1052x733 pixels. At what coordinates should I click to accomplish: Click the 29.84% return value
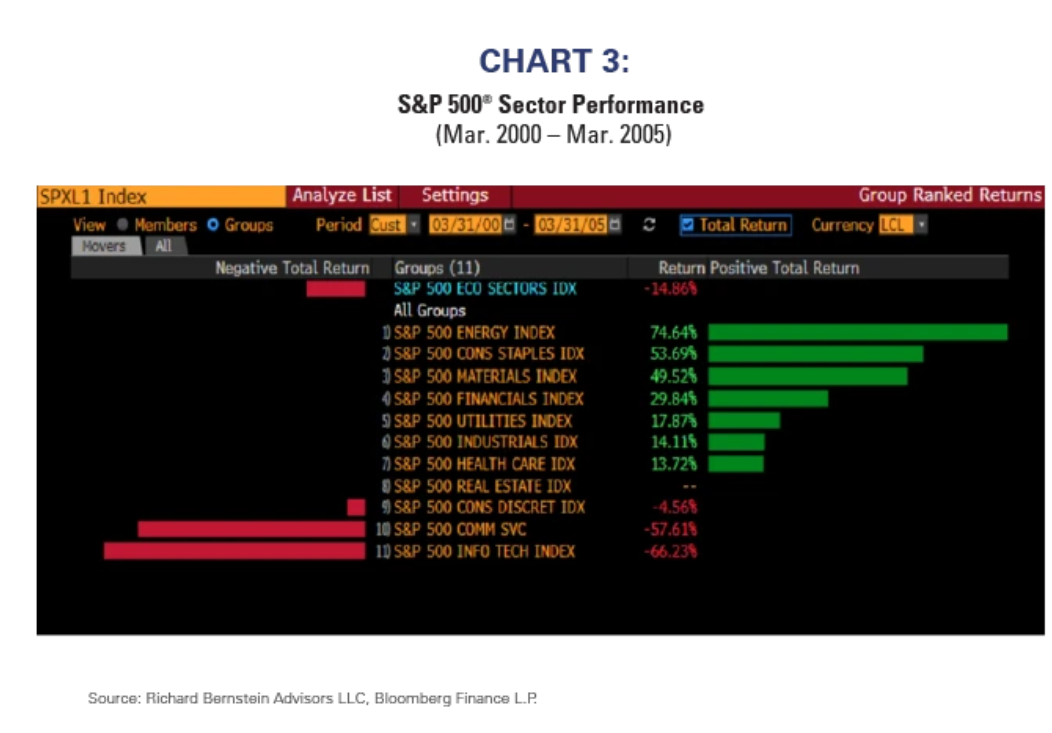tap(674, 399)
